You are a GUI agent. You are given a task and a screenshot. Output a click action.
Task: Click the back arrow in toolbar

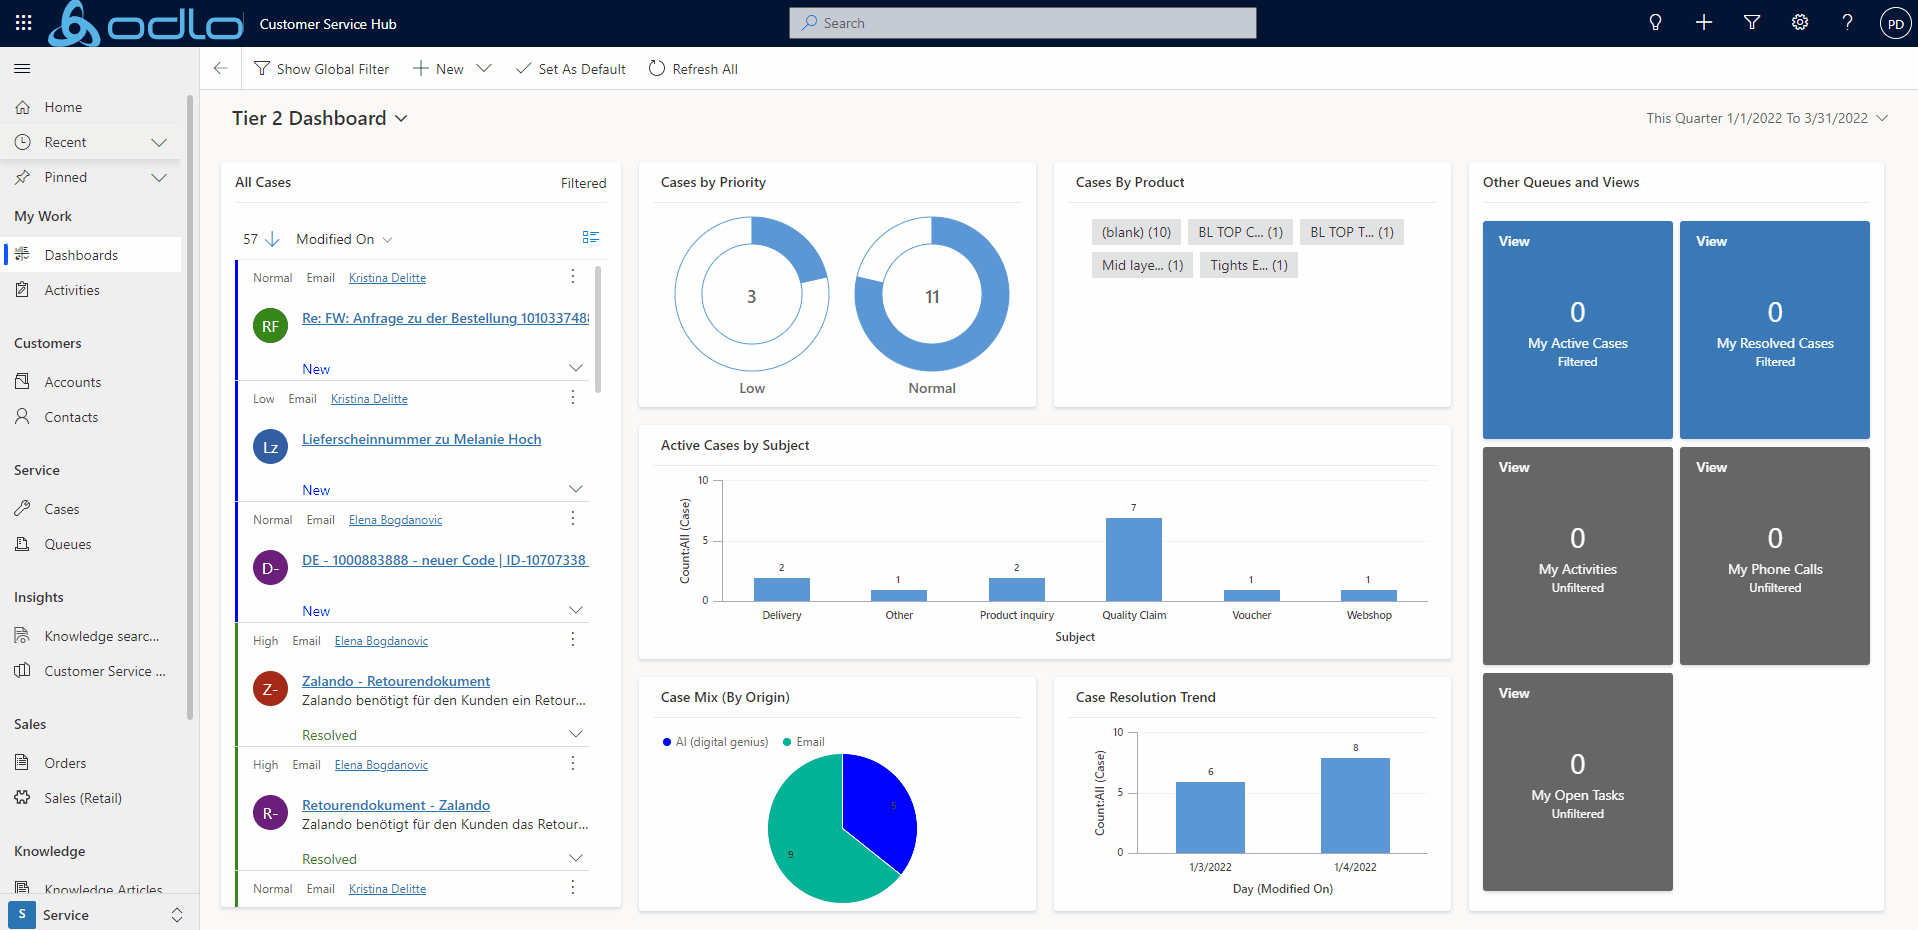[221, 69]
